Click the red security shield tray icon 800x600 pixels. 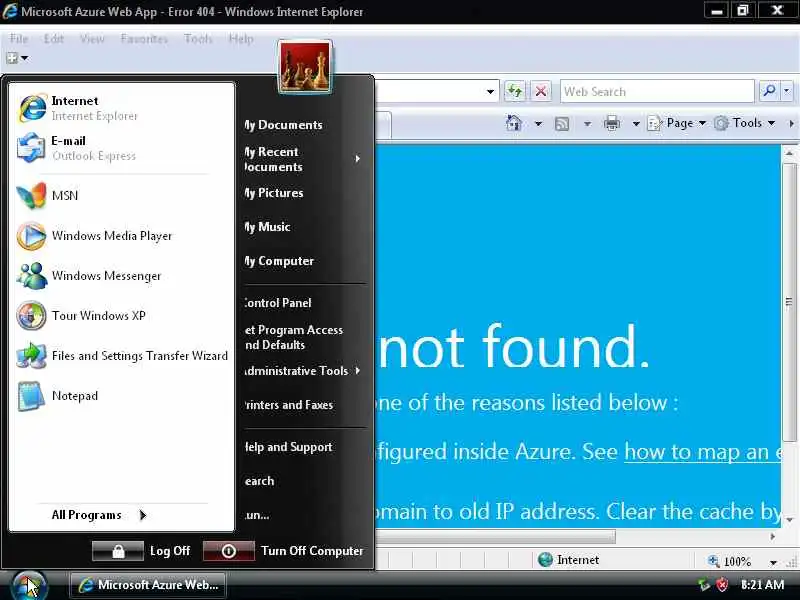(x=722, y=585)
